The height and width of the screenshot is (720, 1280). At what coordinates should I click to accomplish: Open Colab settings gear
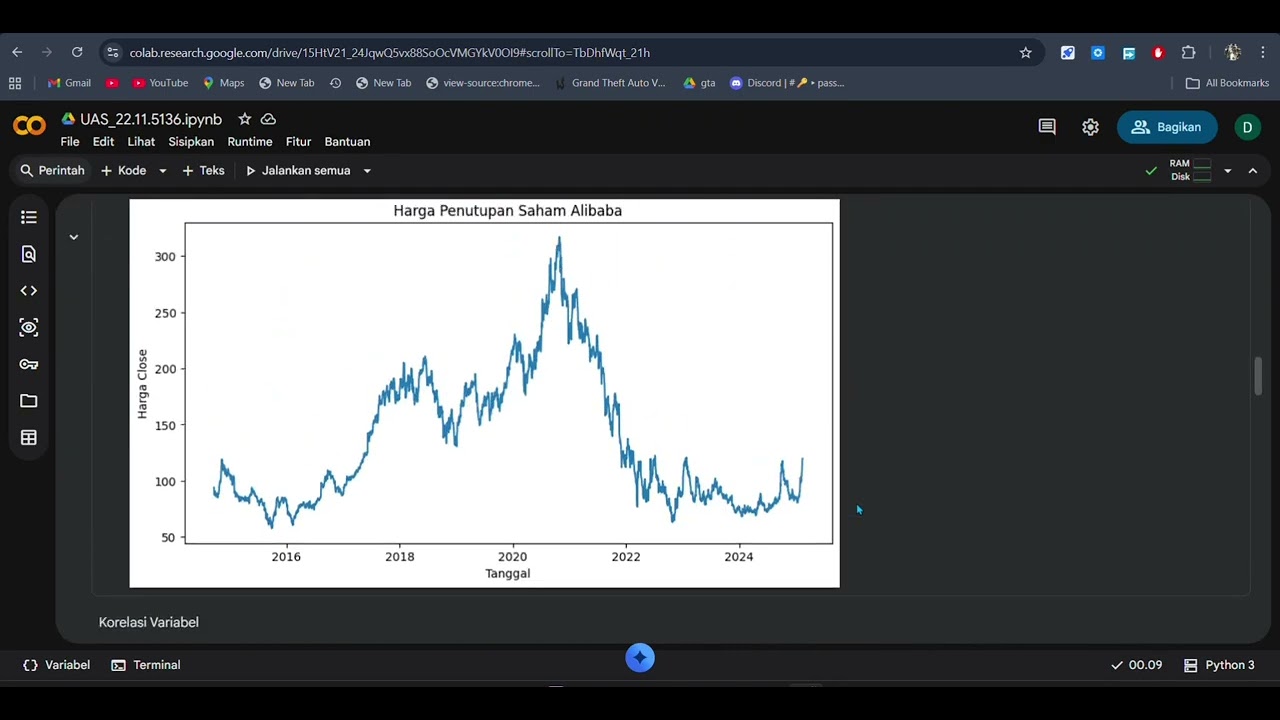[x=1090, y=127]
